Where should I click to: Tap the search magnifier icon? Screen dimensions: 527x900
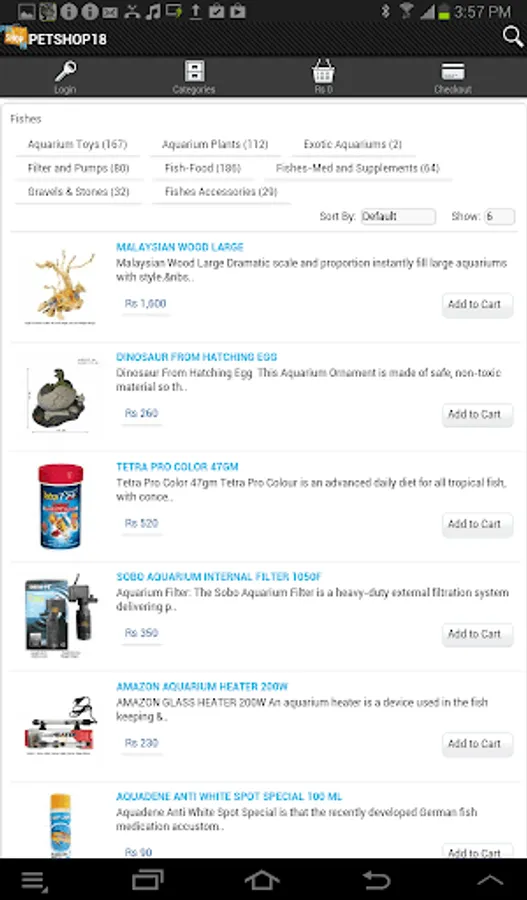[x=513, y=37]
